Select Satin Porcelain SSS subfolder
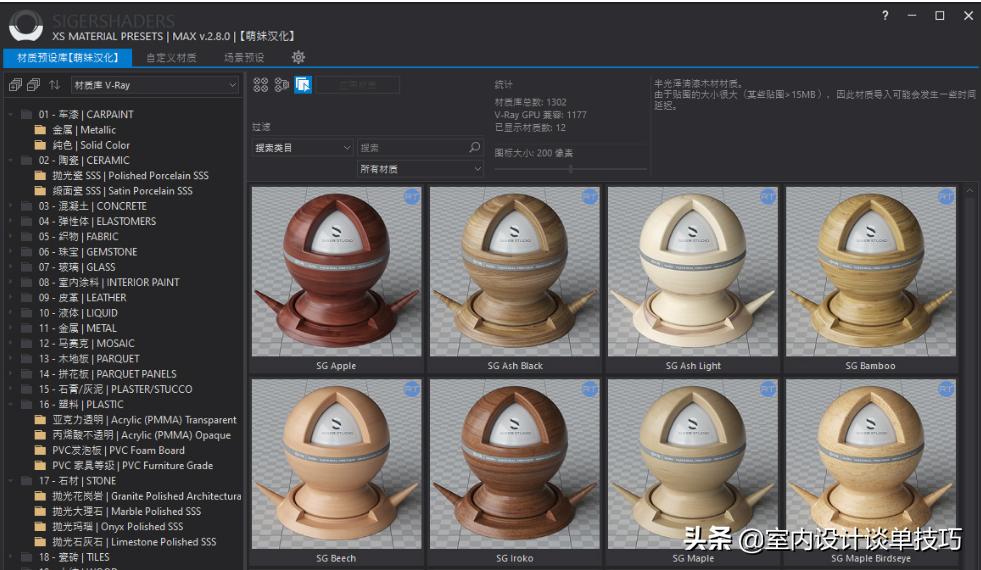Viewport: 981px width, 570px height. (123, 191)
